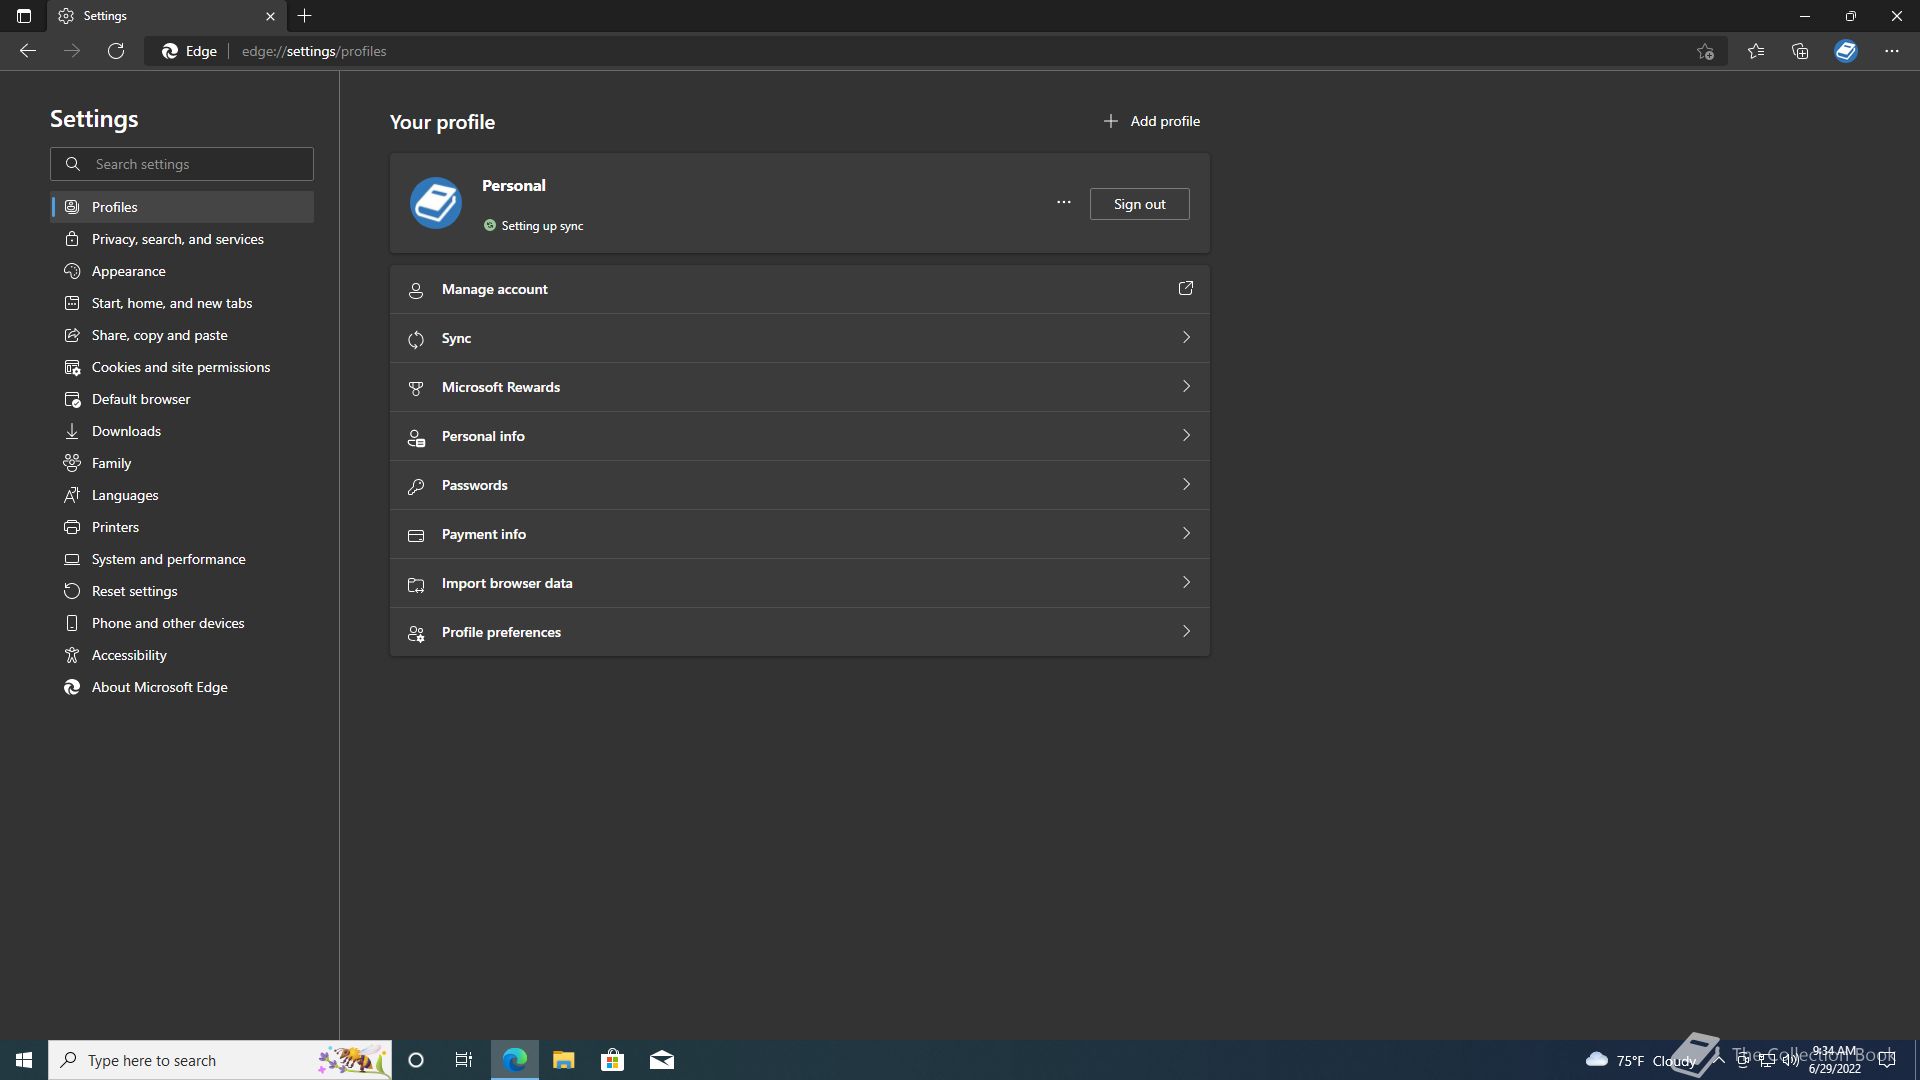This screenshot has width=1920, height=1080.
Task: Open Languages settings
Action: pyautogui.click(x=182, y=495)
